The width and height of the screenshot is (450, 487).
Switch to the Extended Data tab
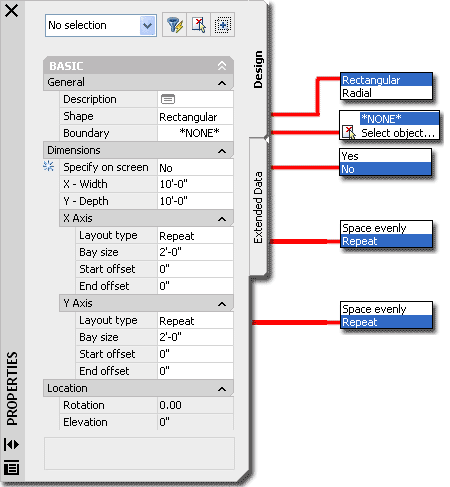pos(258,207)
